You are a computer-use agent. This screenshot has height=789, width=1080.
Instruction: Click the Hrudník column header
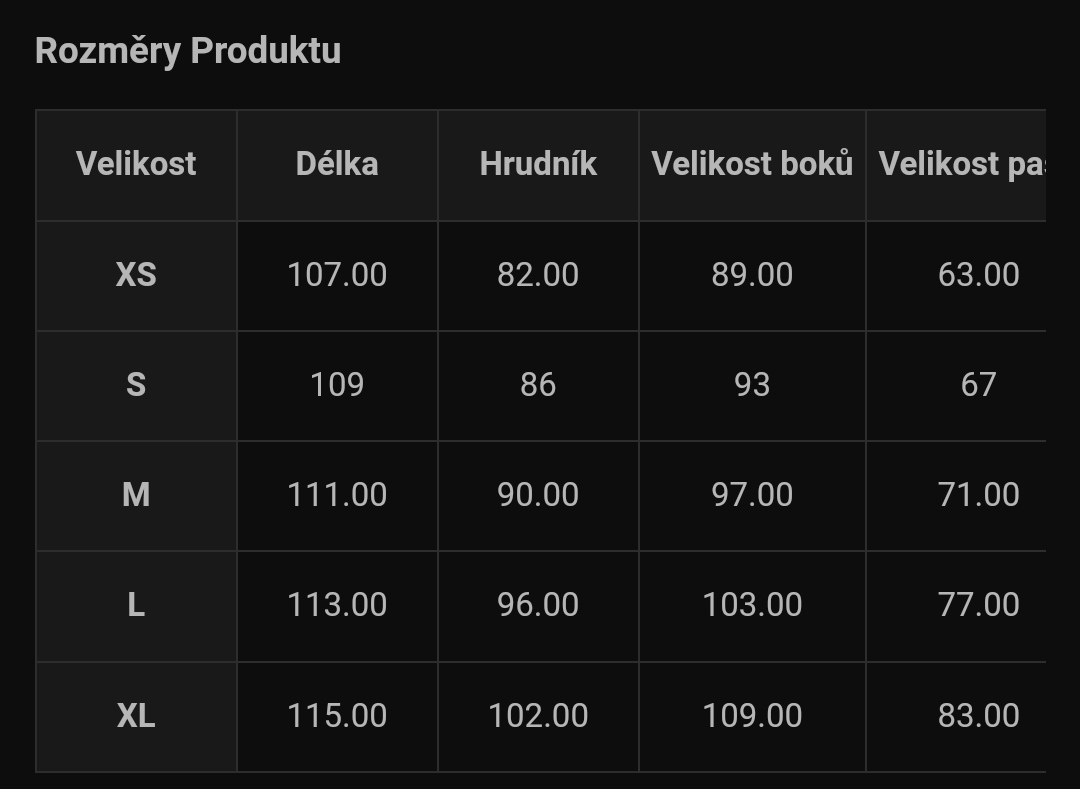click(x=538, y=165)
